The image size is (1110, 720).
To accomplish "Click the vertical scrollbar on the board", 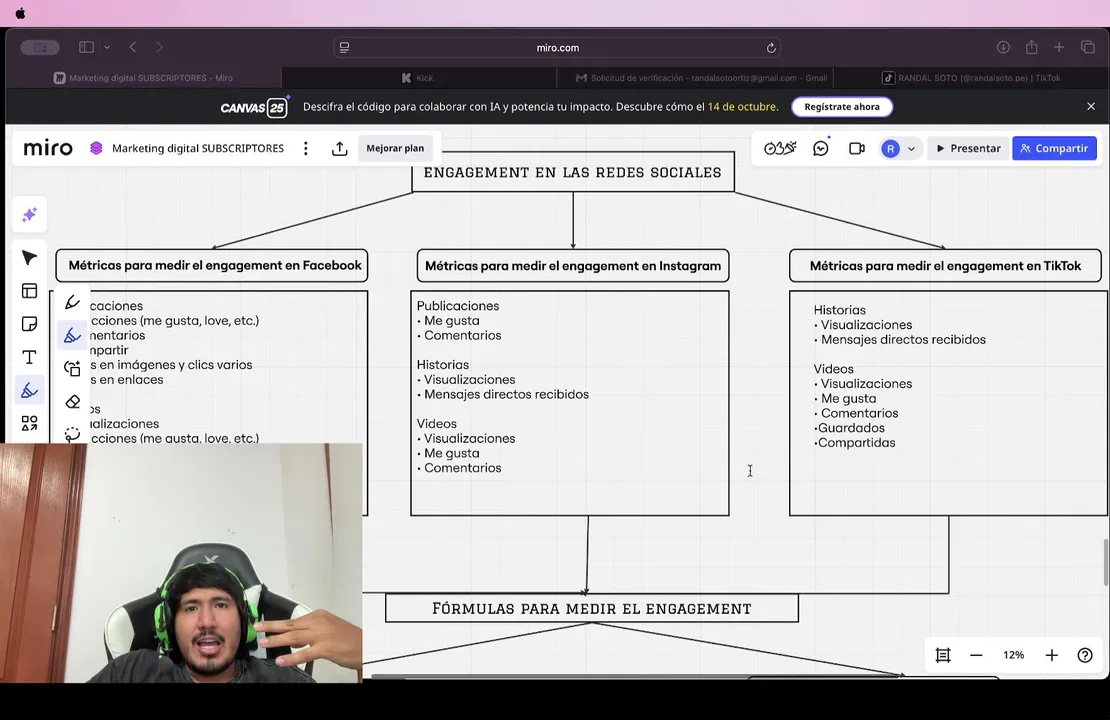I will [1105, 563].
